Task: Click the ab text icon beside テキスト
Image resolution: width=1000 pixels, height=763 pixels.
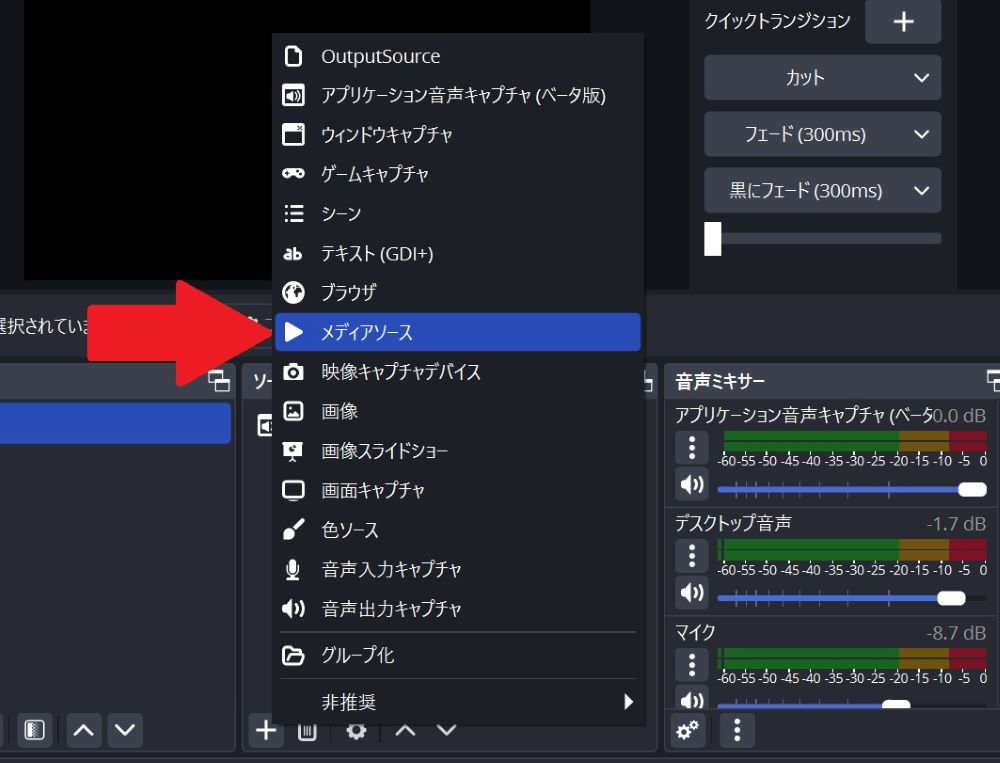Action: coord(293,253)
